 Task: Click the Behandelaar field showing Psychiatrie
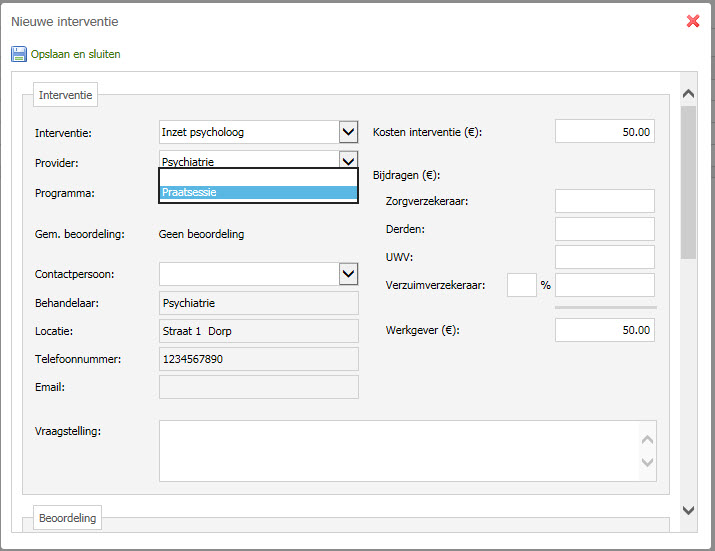[259, 303]
